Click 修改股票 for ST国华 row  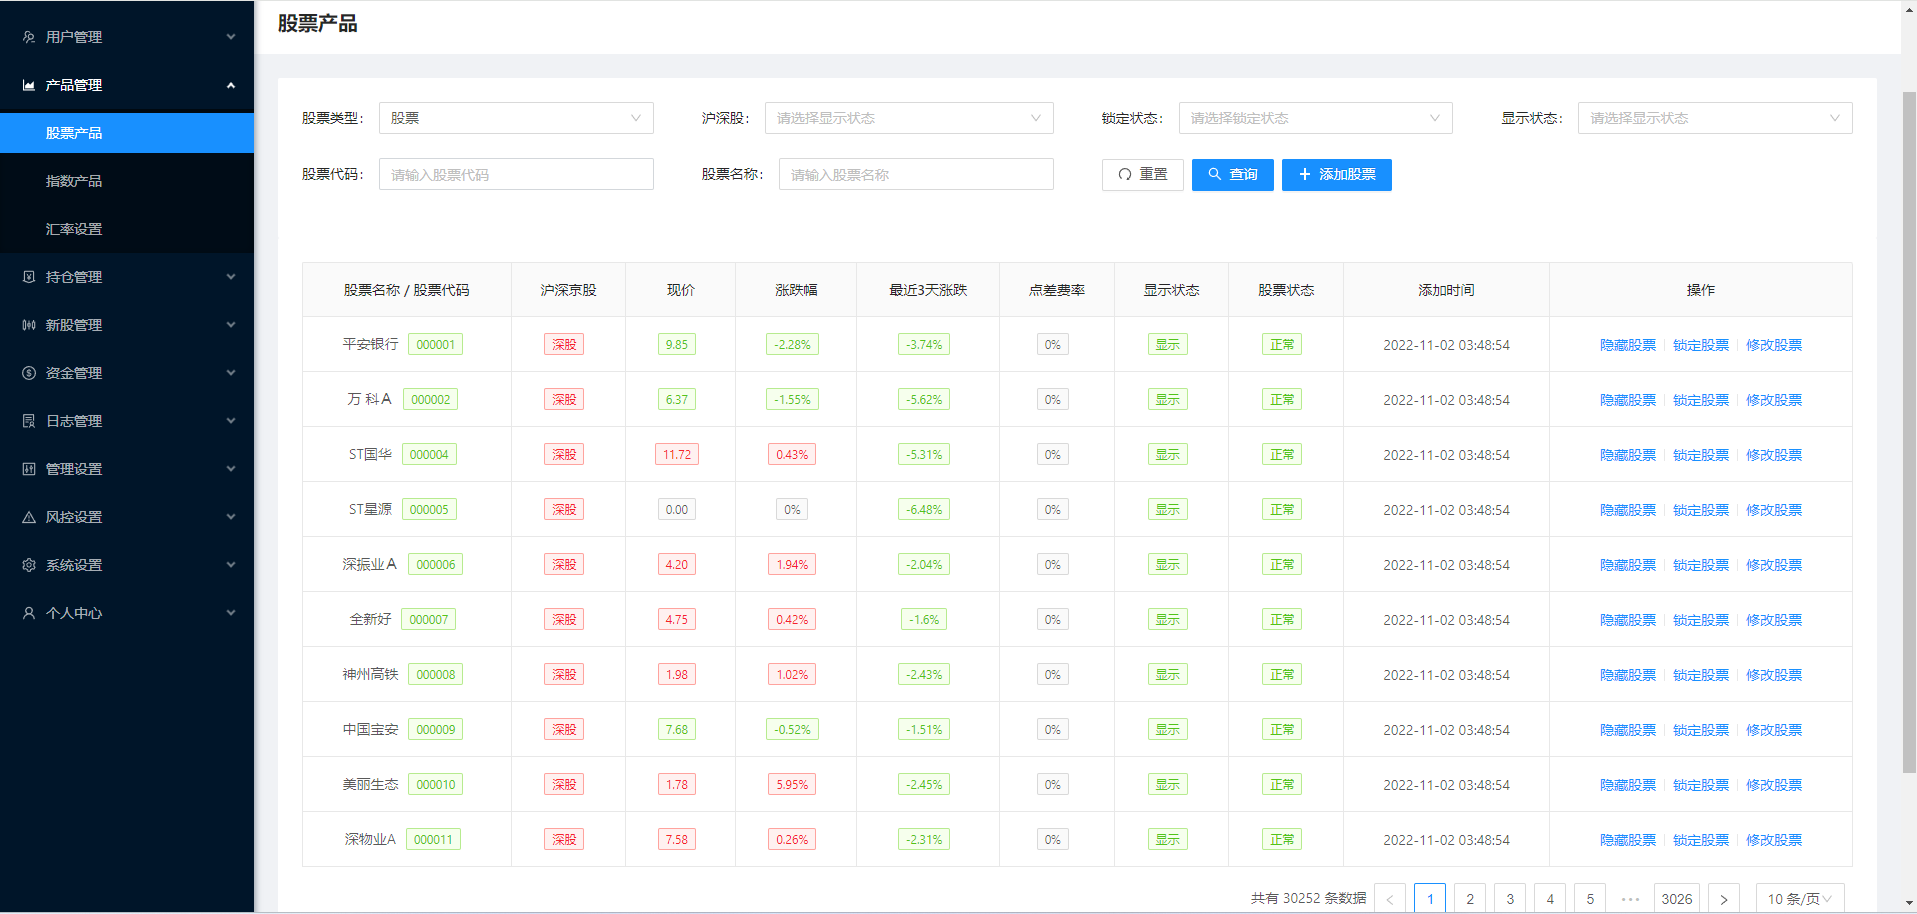point(1773,455)
